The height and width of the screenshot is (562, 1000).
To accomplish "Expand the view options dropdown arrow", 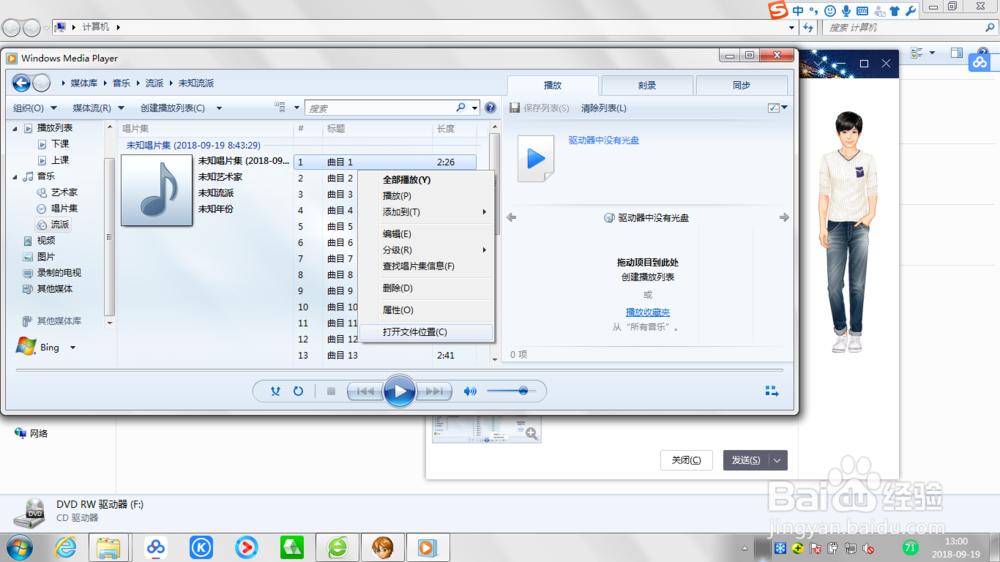I will [x=297, y=108].
